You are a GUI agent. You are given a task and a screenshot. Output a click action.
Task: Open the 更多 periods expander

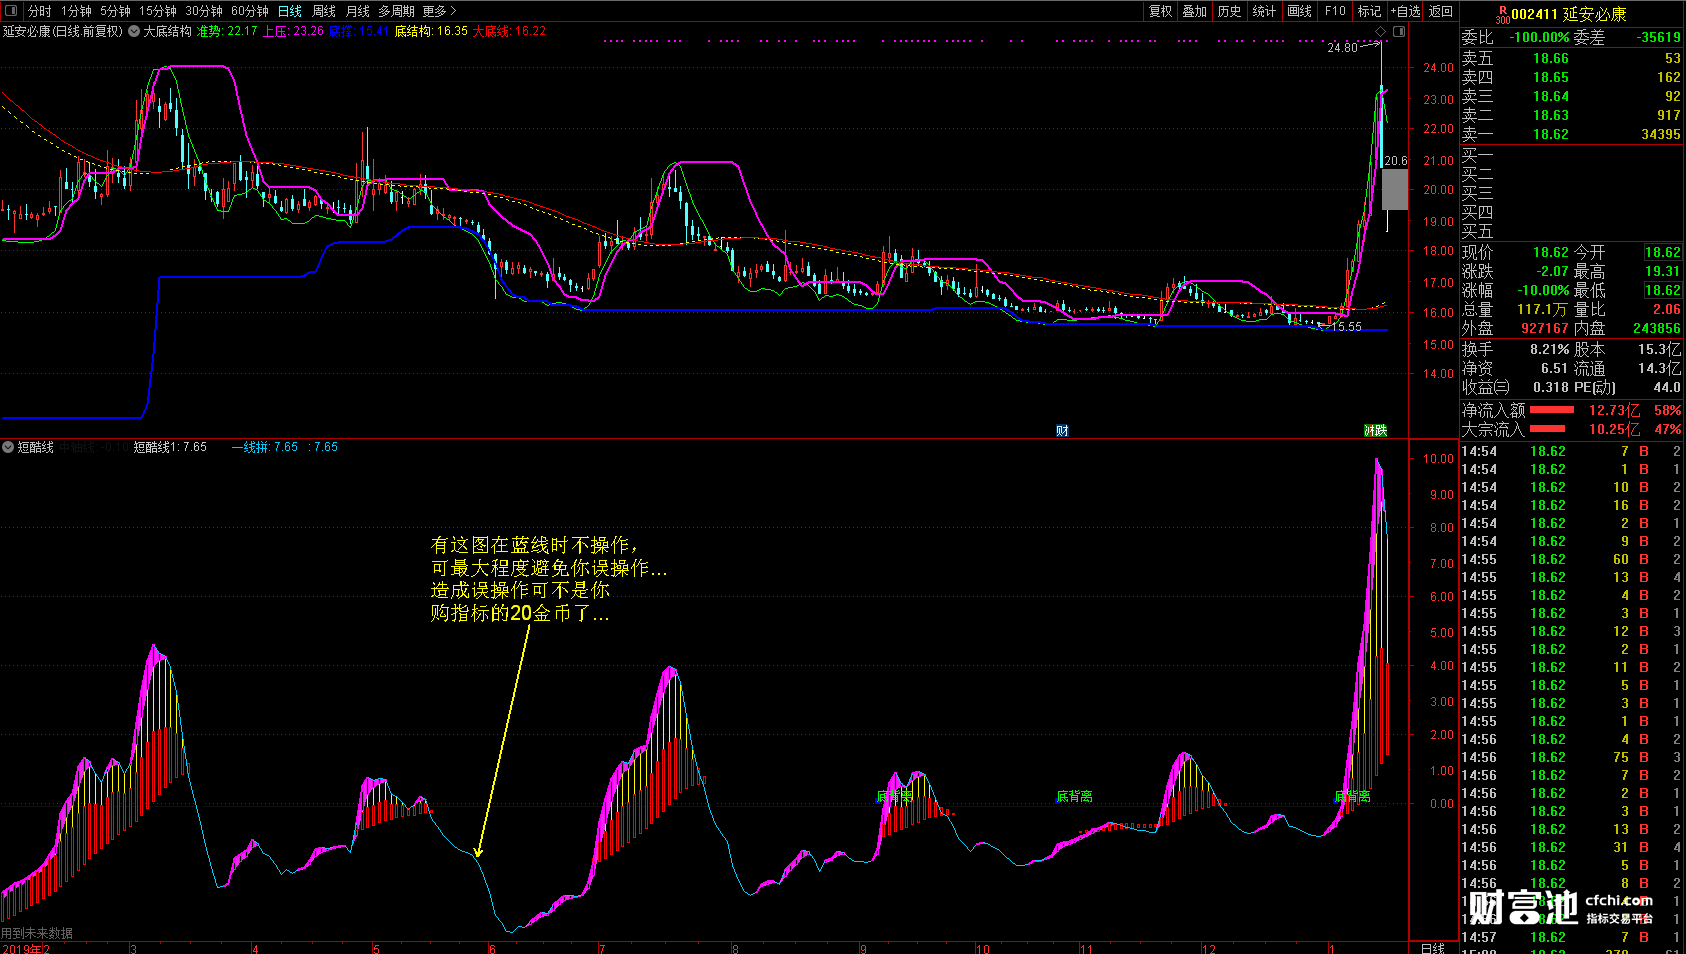tap(439, 11)
